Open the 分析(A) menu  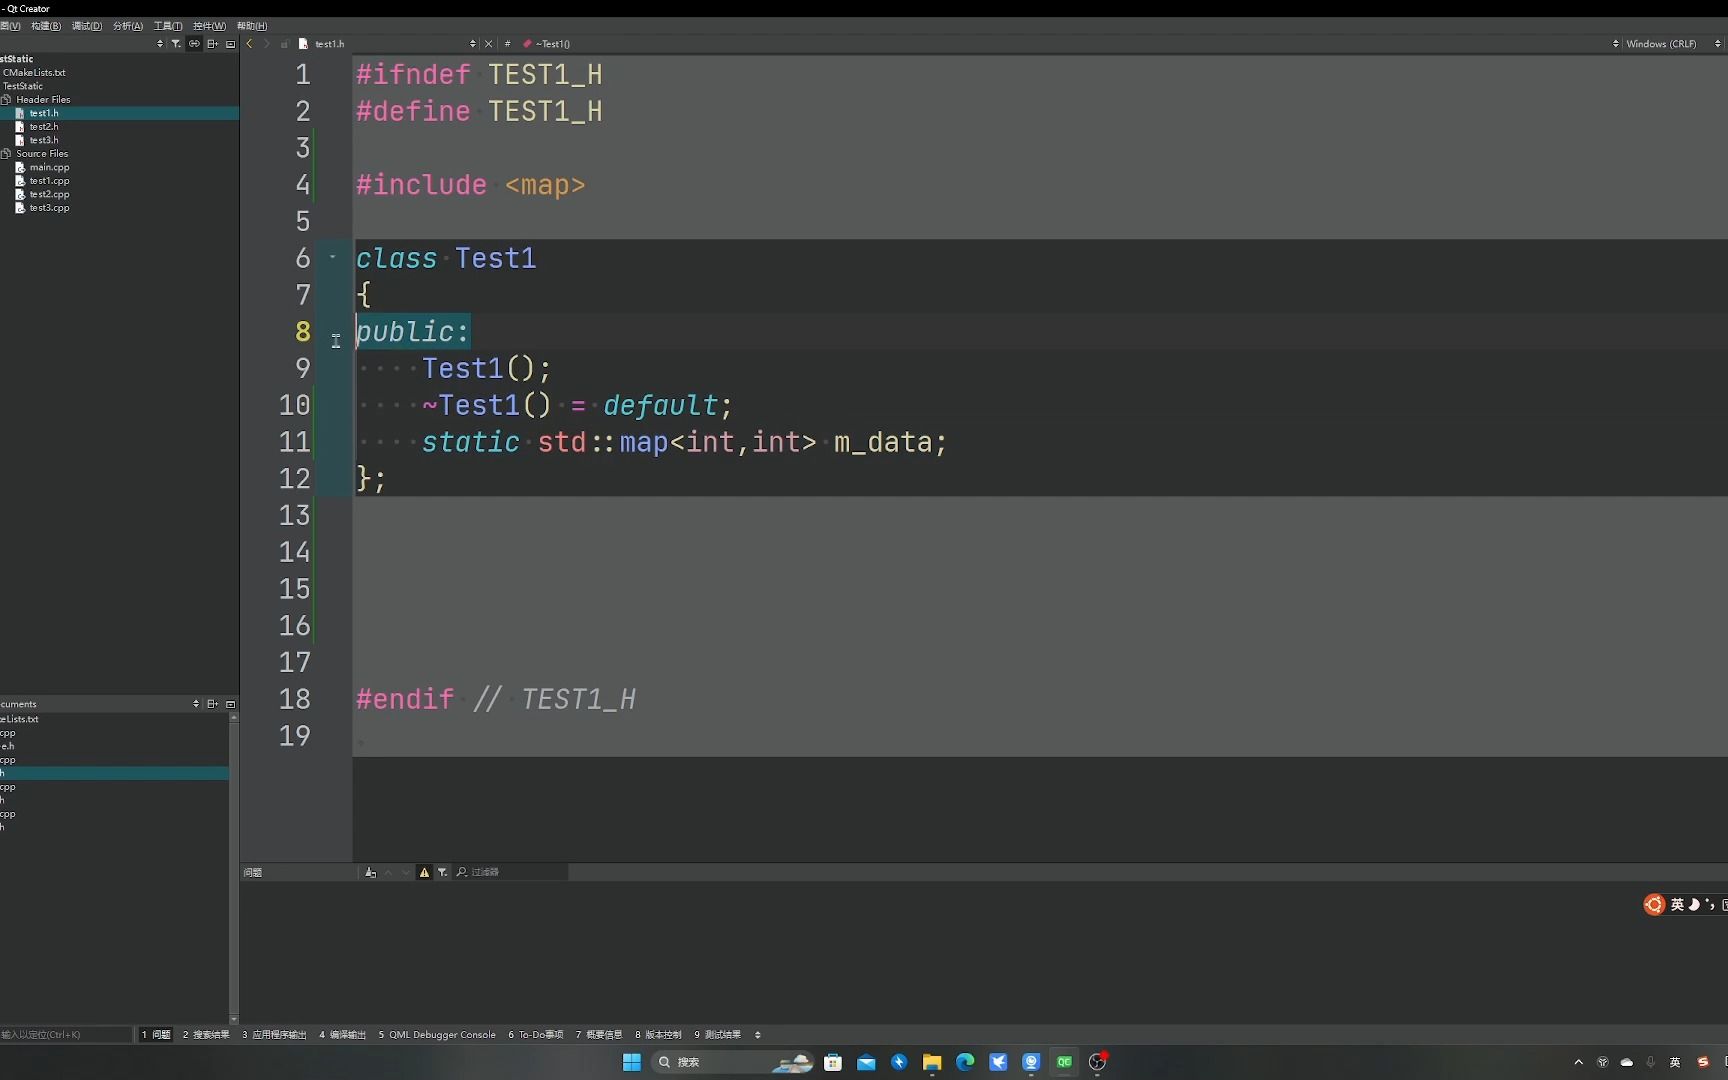click(x=128, y=26)
